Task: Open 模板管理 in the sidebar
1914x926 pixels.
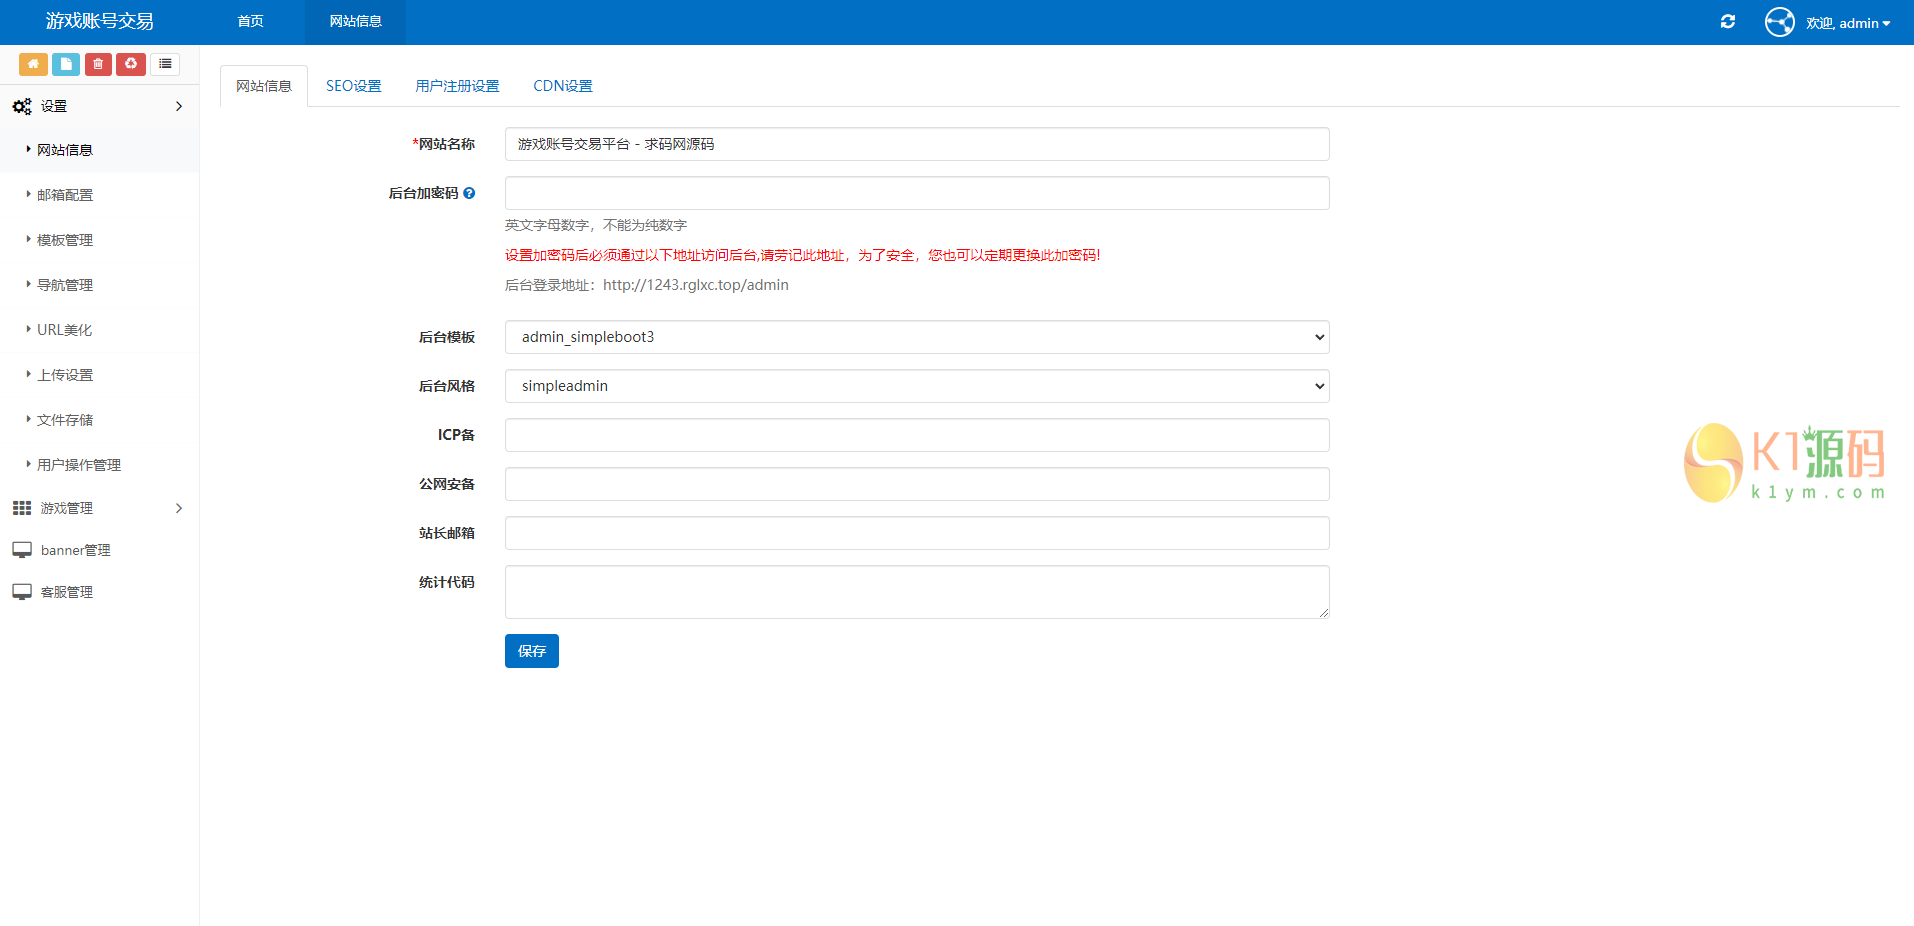Action: point(65,240)
